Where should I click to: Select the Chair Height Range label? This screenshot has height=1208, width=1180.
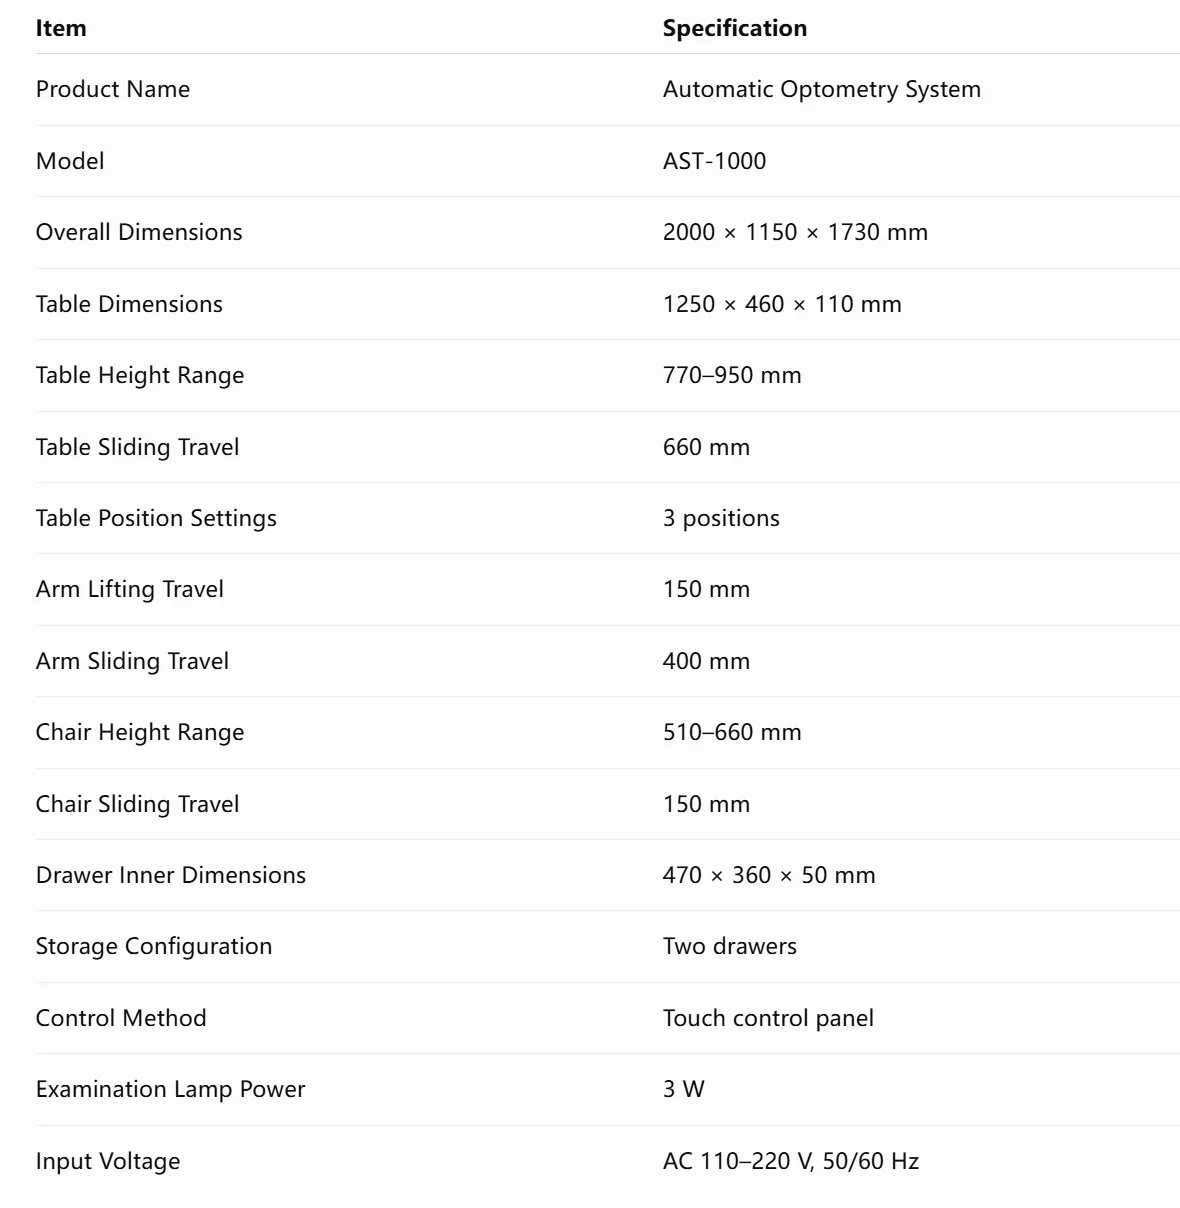click(x=140, y=732)
